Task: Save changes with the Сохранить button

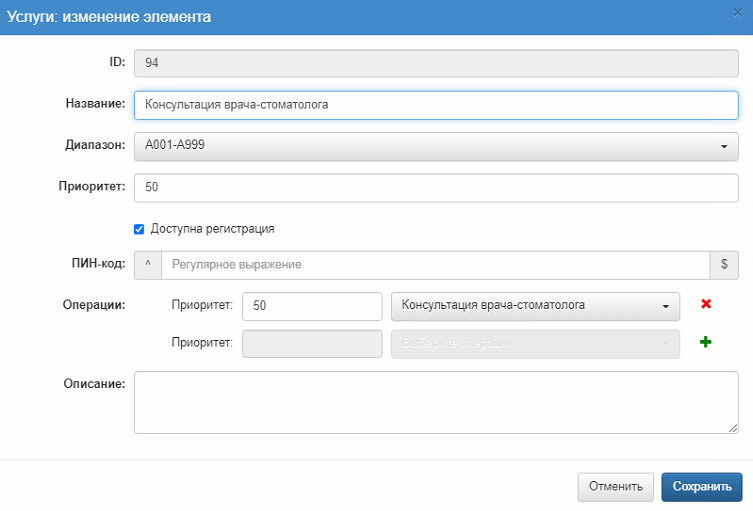Action: pyautogui.click(x=701, y=487)
